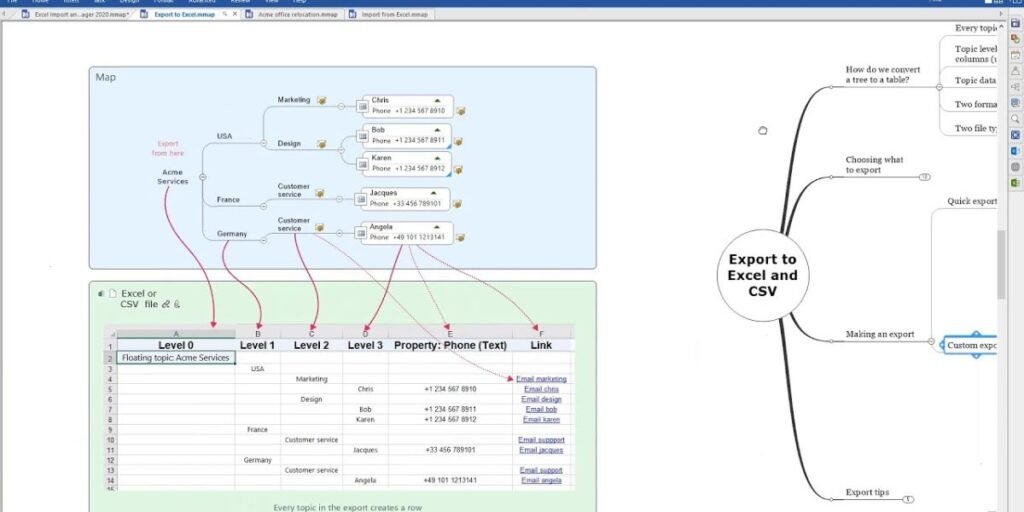
Task: Switch to 'Acme office relocation.mmap' tab
Action: point(292,14)
